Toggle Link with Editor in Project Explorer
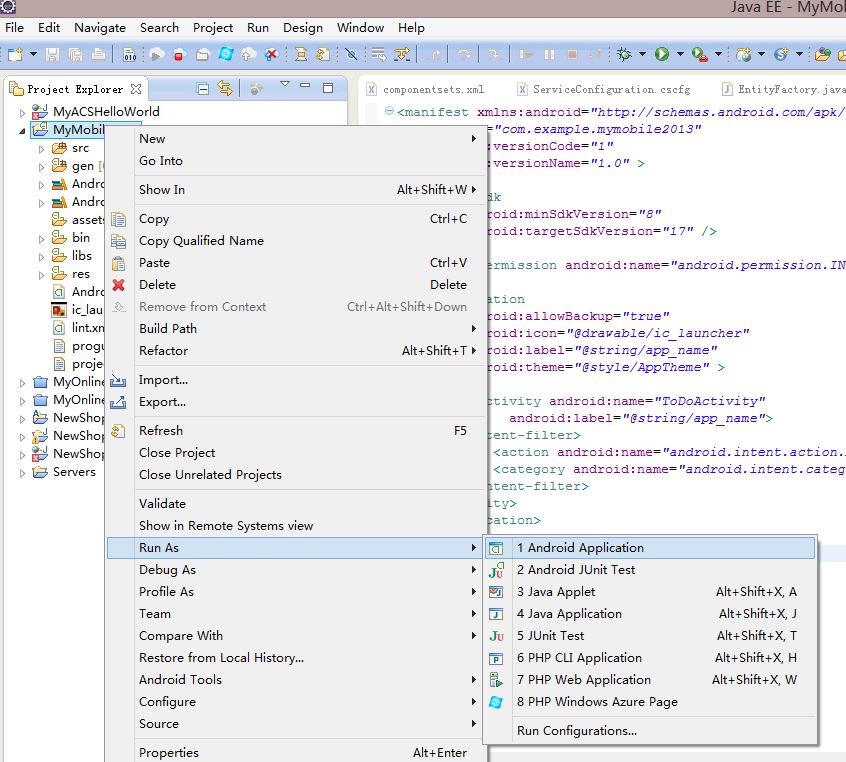The height and width of the screenshot is (762, 846). point(225,89)
